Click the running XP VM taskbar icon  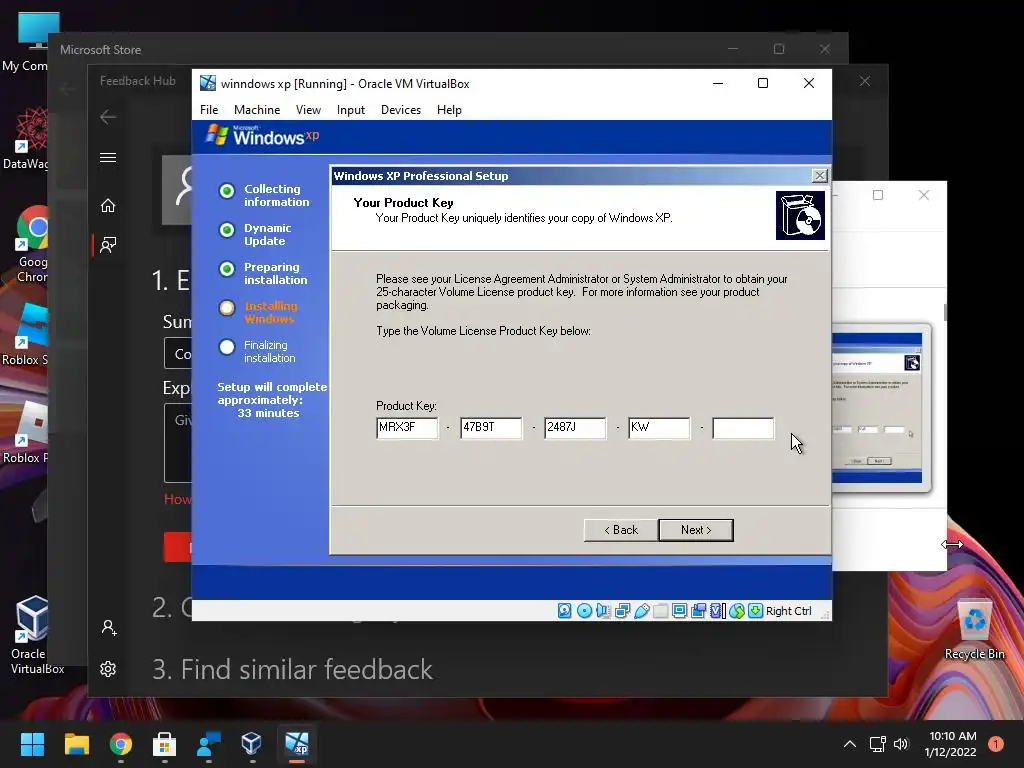click(296, 744)
